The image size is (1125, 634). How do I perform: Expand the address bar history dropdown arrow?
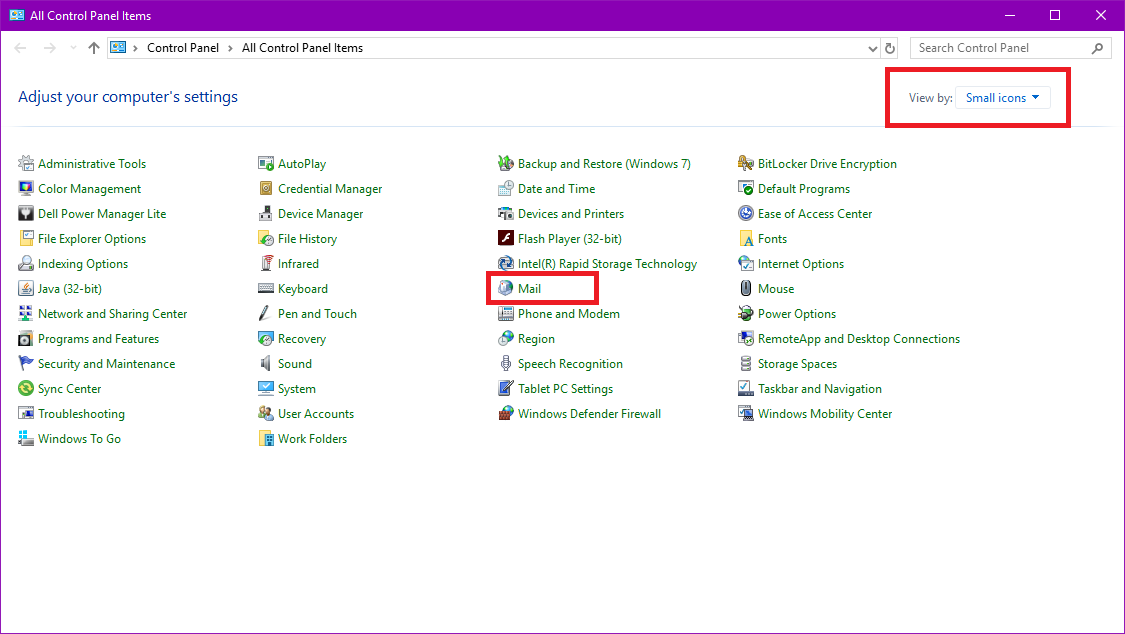872,49
